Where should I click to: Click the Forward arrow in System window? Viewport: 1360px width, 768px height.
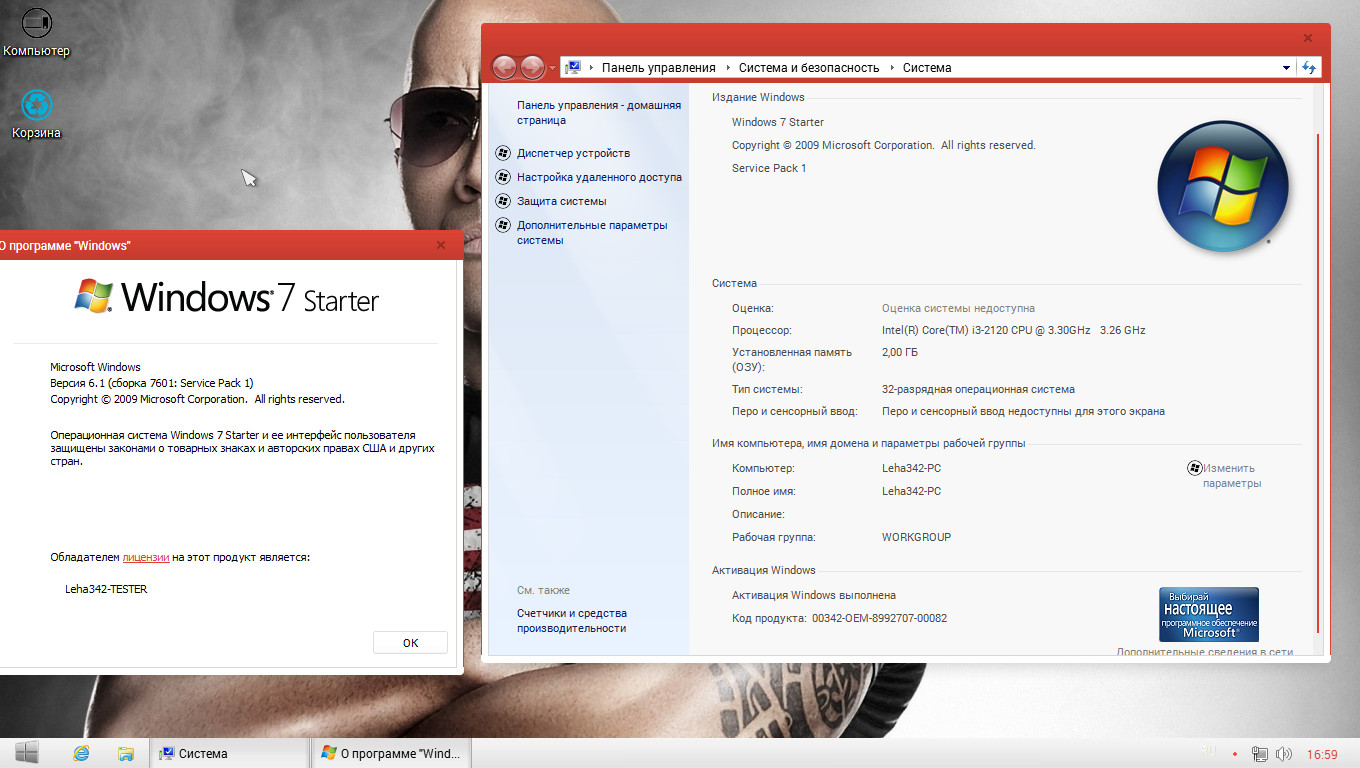pos(533,67)
